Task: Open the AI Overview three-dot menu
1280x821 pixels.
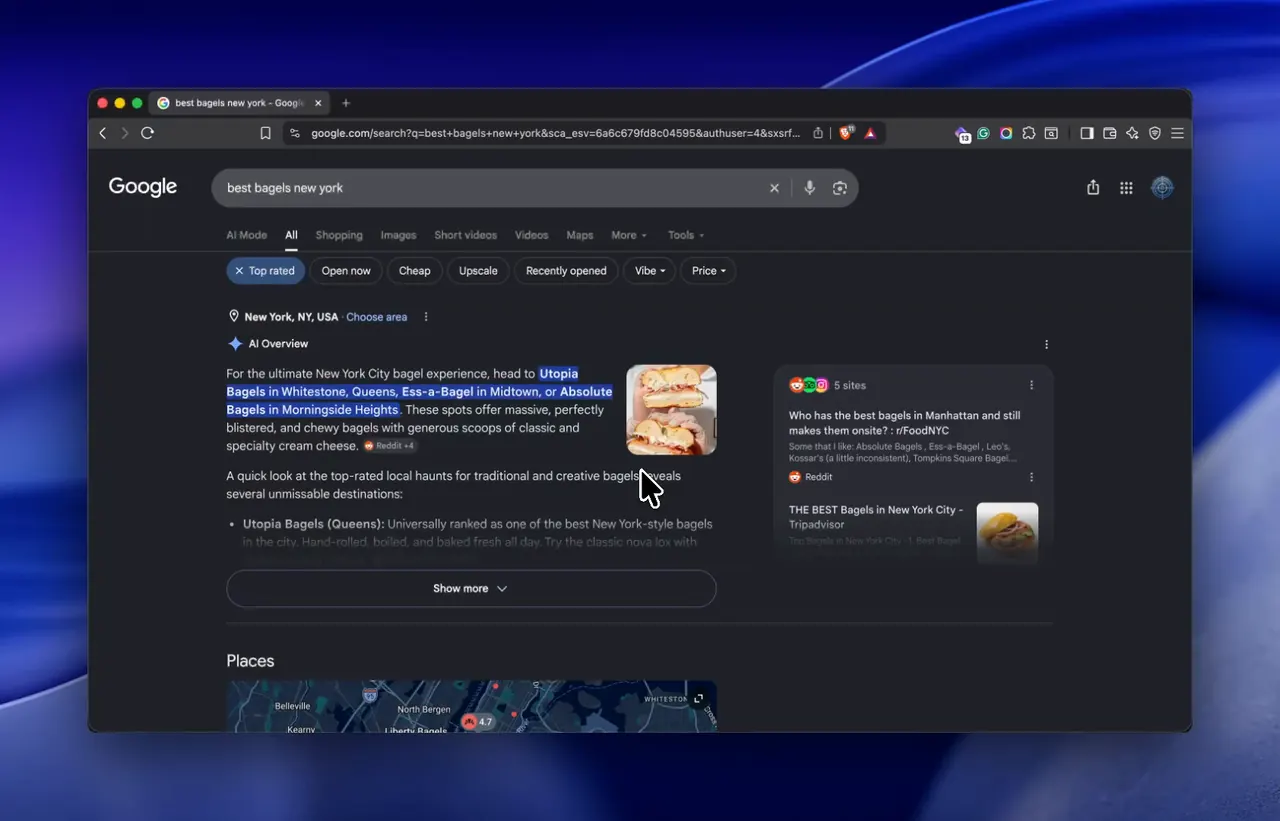Action: tap(1047, 344)
